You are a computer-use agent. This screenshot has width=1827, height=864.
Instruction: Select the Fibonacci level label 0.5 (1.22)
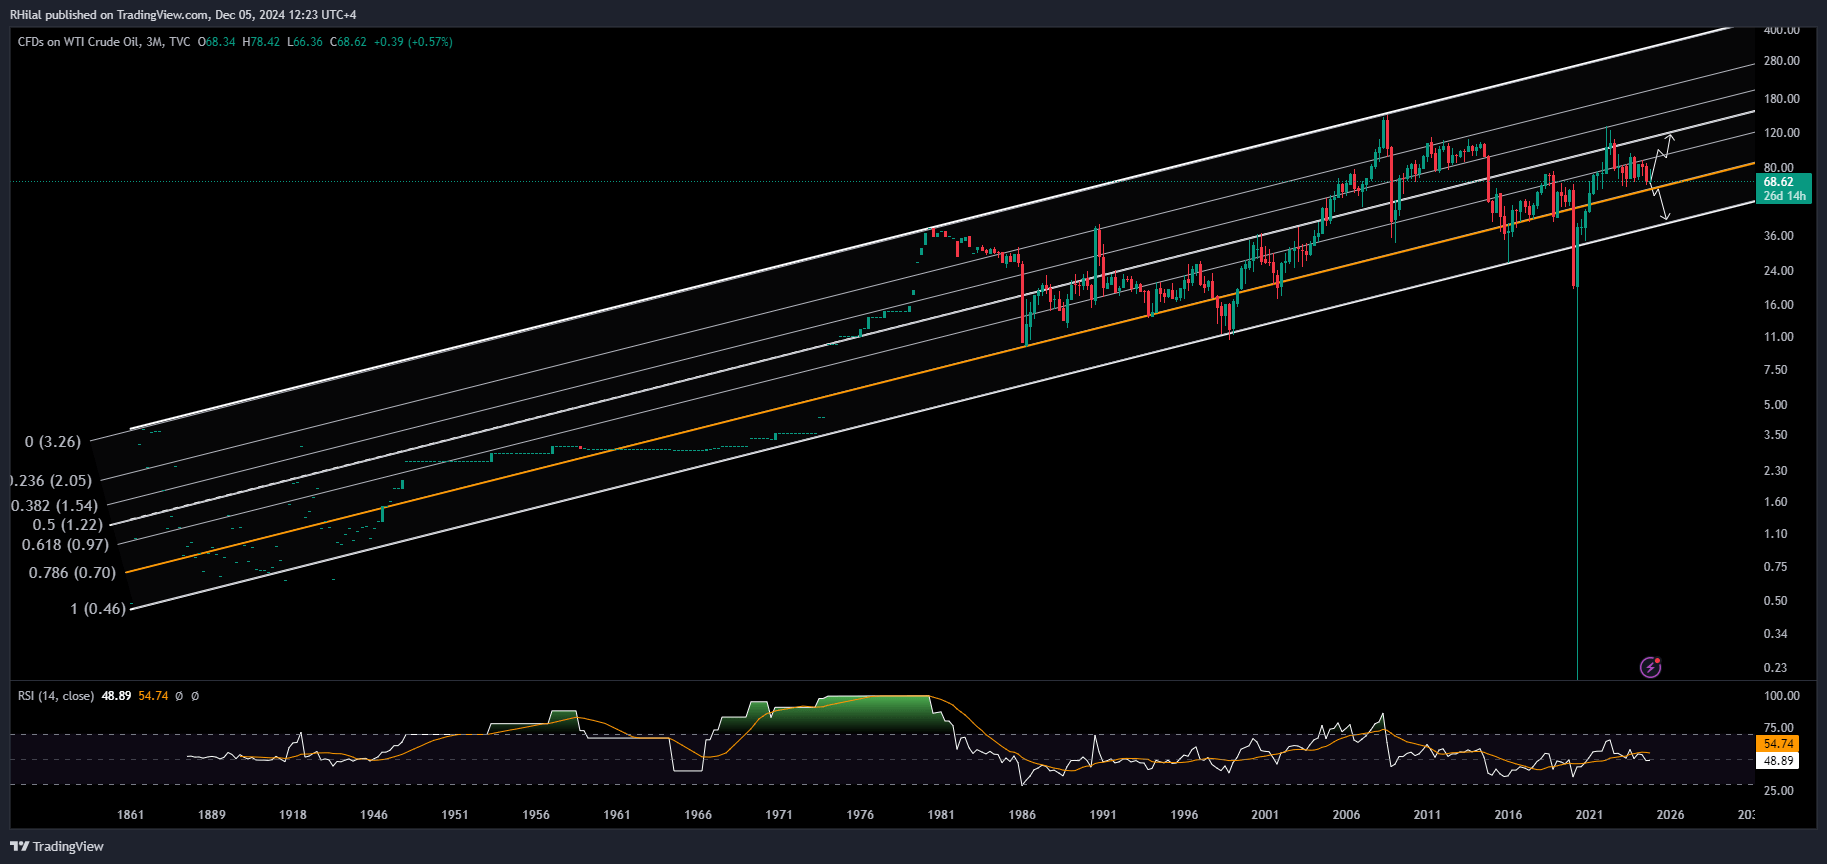pos(67,524)
